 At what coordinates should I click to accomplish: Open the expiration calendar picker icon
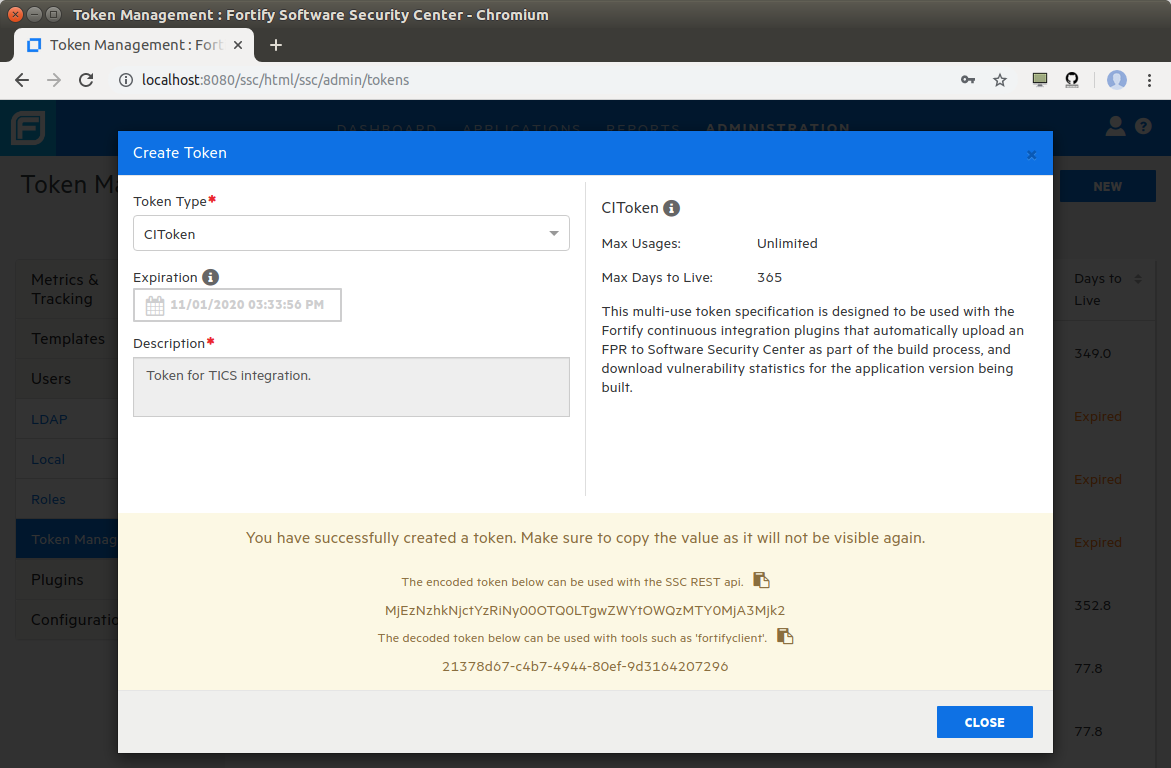(x=155, y=305)
